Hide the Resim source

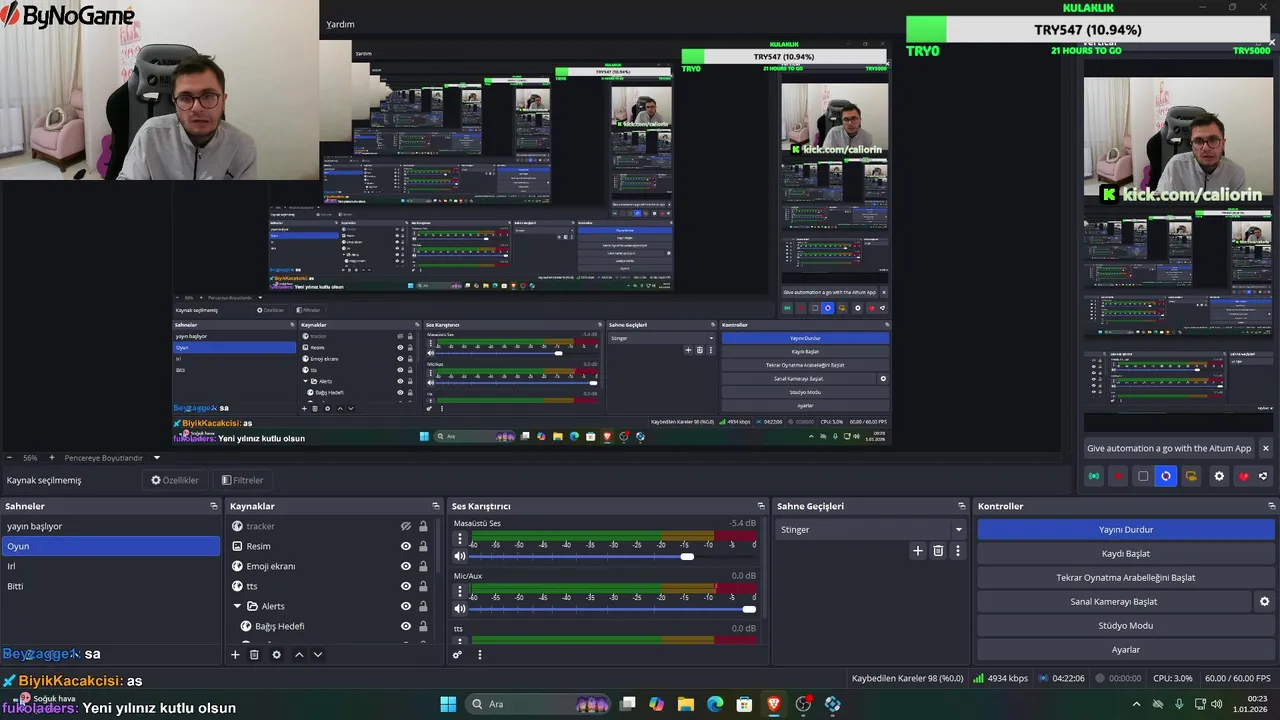pos(406,546)
